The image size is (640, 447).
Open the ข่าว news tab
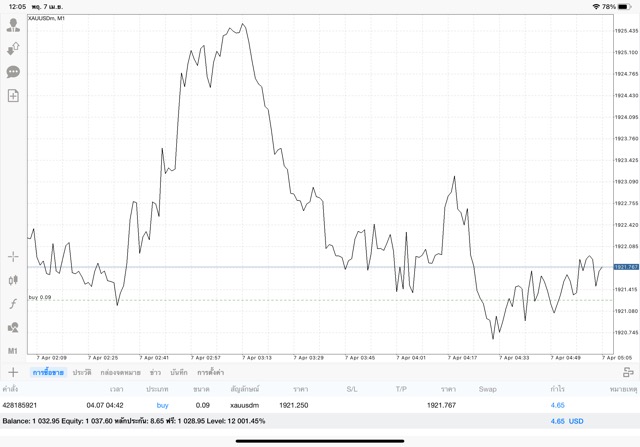tap(155, 372)
